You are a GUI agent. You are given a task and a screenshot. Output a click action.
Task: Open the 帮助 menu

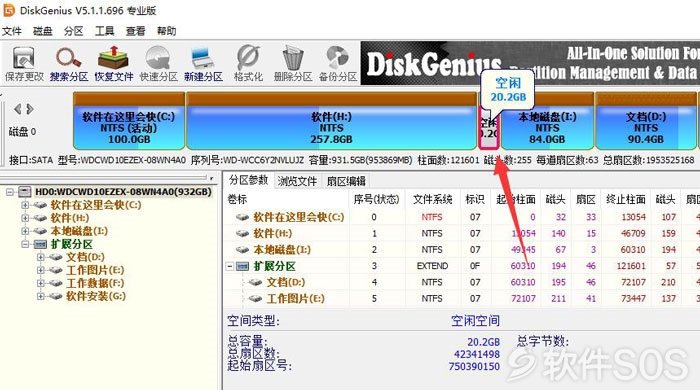[x=167, y=31]
